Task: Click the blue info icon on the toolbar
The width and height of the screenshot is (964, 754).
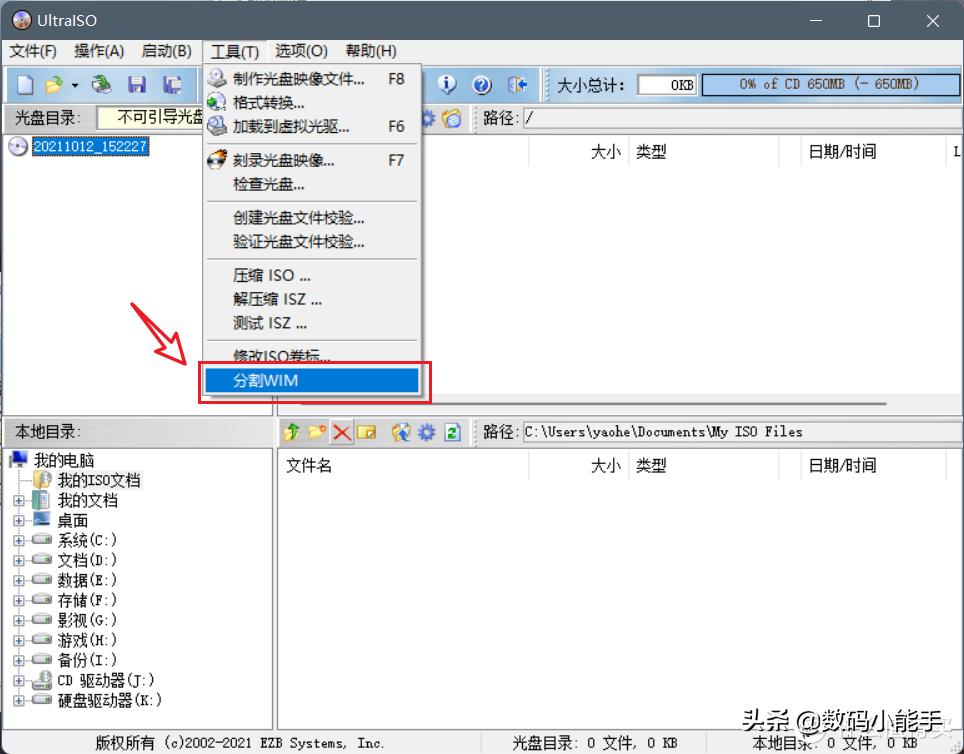Action: (x=449, y=84)
